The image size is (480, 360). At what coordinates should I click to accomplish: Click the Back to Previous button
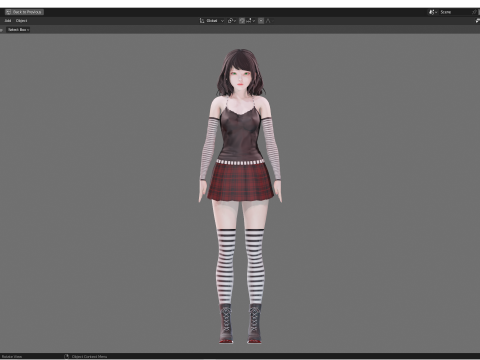click(24, 12)
